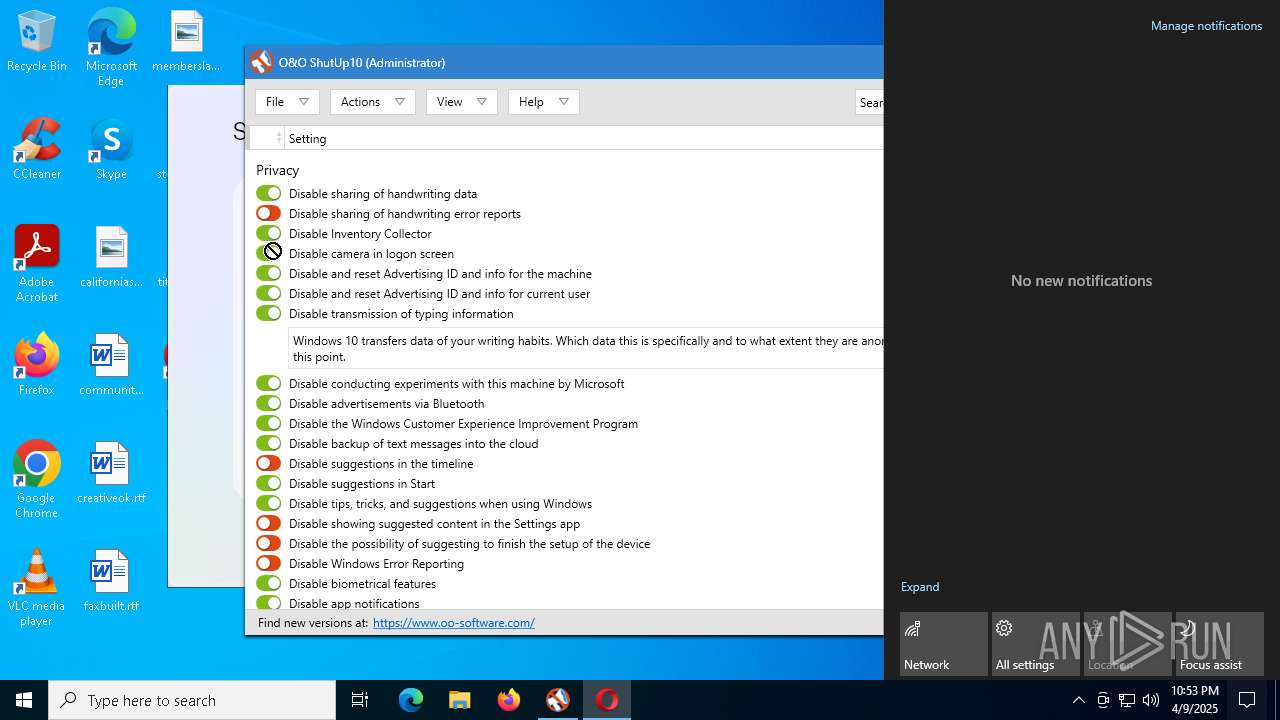Toggle Disable transmission of typing information
Image resolution: width=1280 pixels, height=720 pixels.
(x=268, y=313)
